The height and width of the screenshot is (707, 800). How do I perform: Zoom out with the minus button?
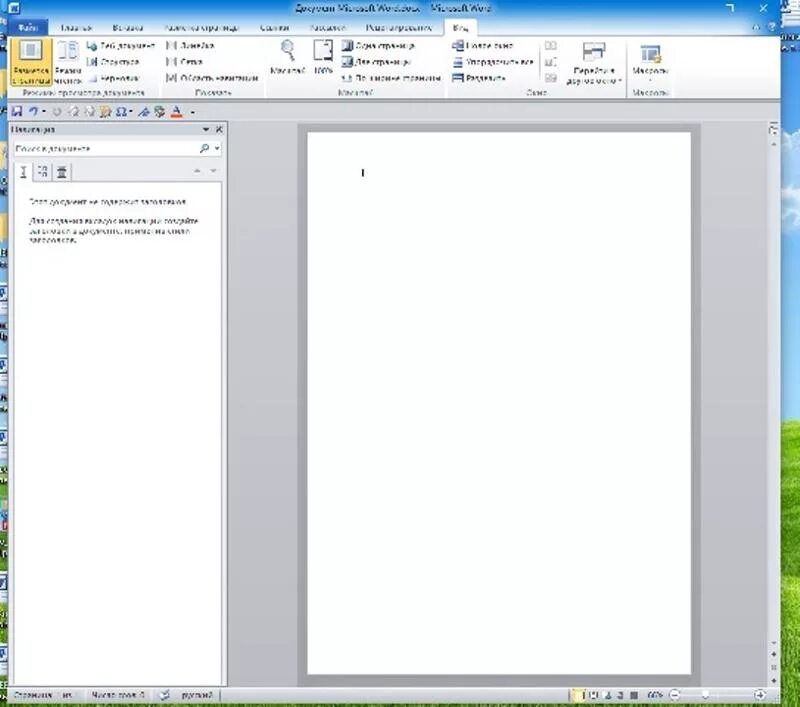tap(675, 695)
